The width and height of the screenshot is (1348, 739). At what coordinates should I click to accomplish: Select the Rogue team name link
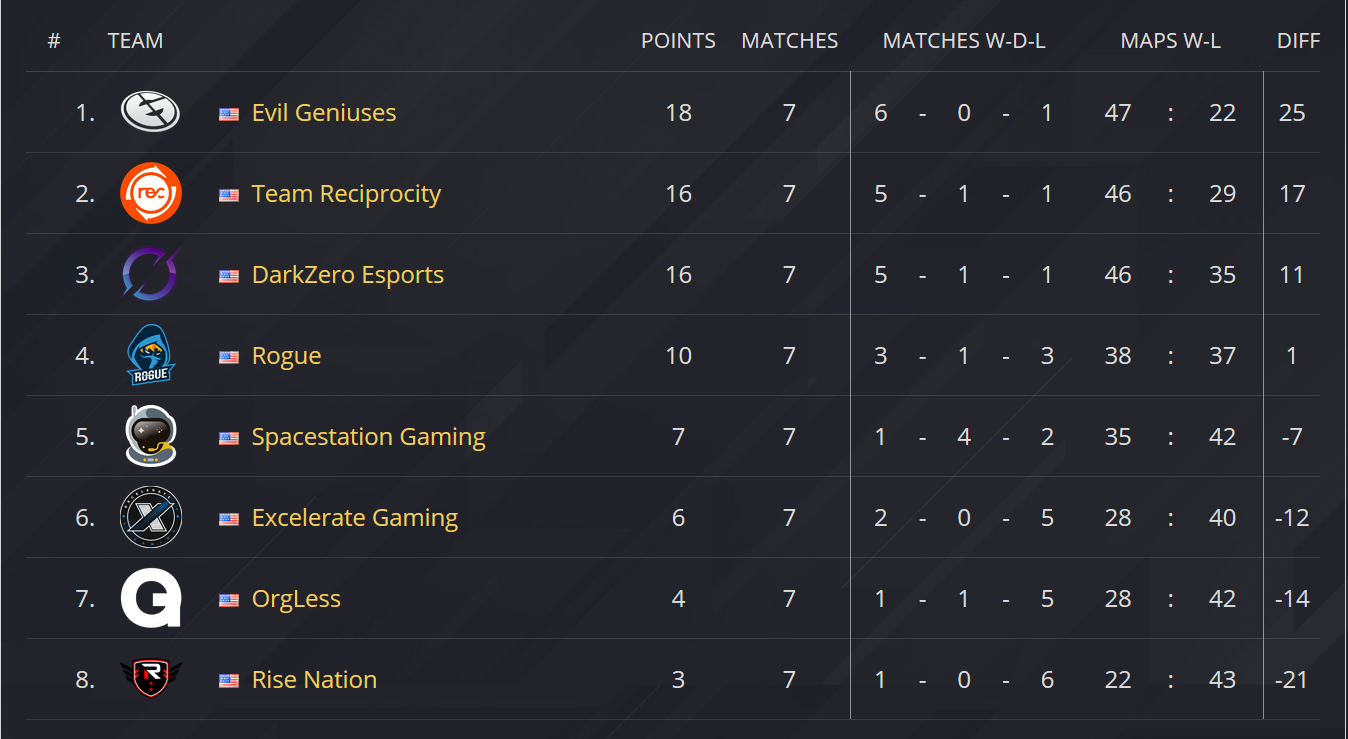[x=287, y=356]
